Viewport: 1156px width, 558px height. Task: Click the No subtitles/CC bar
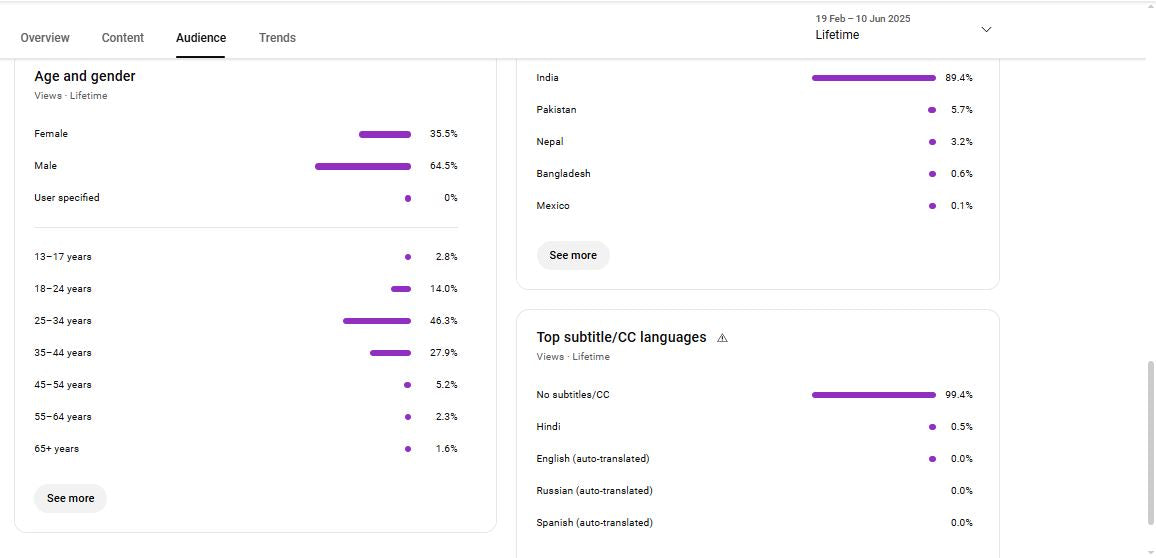pos(873,395)
